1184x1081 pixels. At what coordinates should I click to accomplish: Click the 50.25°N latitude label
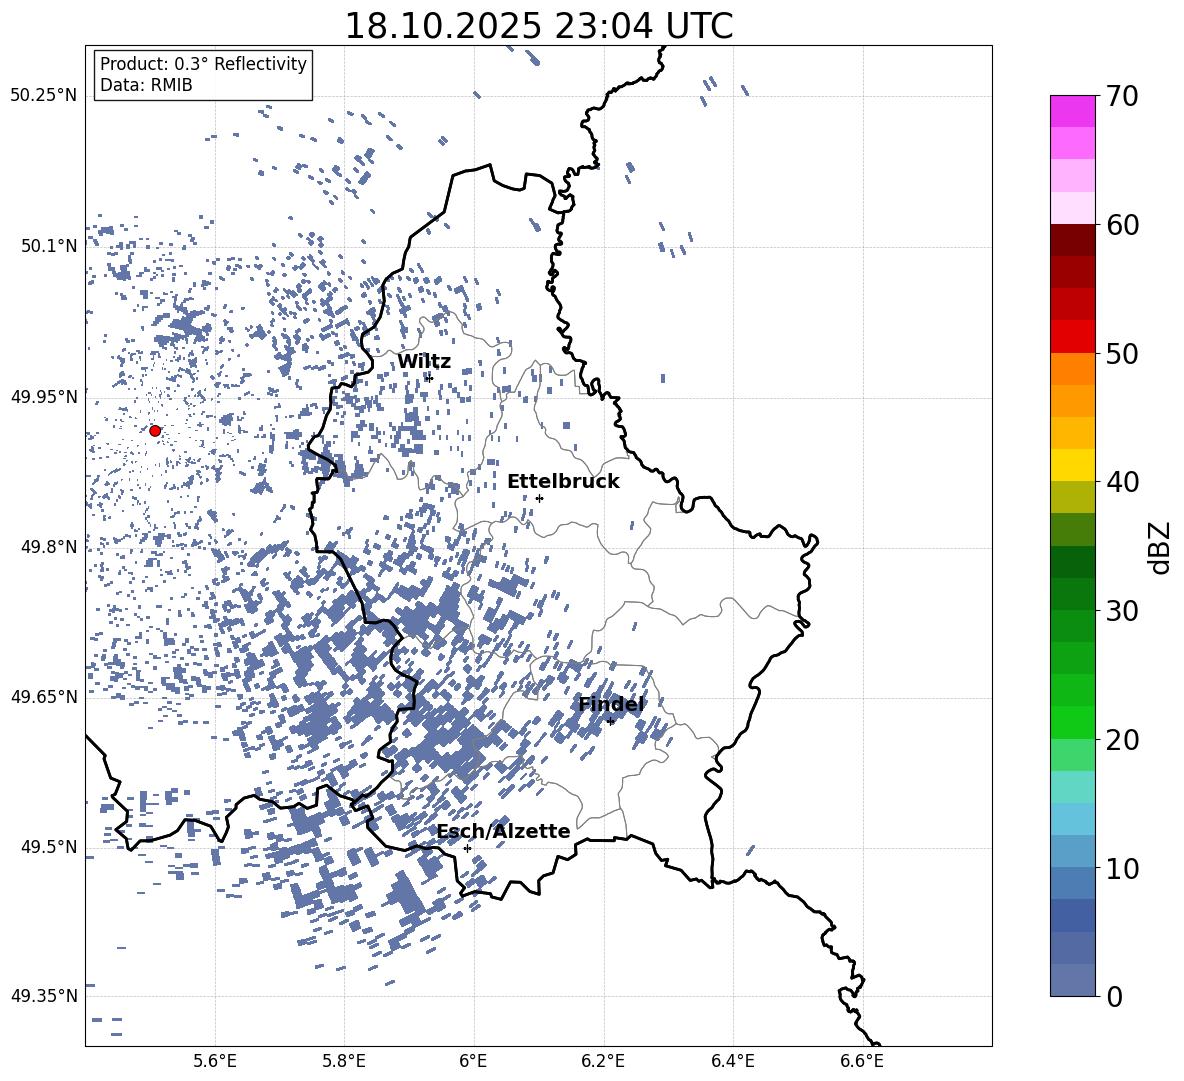tap(44, 96)
